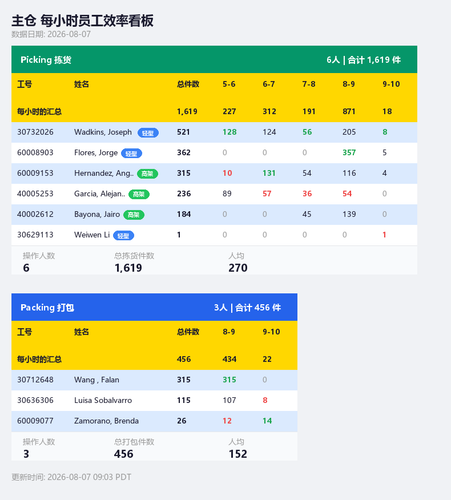Click the update time 09:03 PDT footer
451x500 pixels.
pos(71,477)
